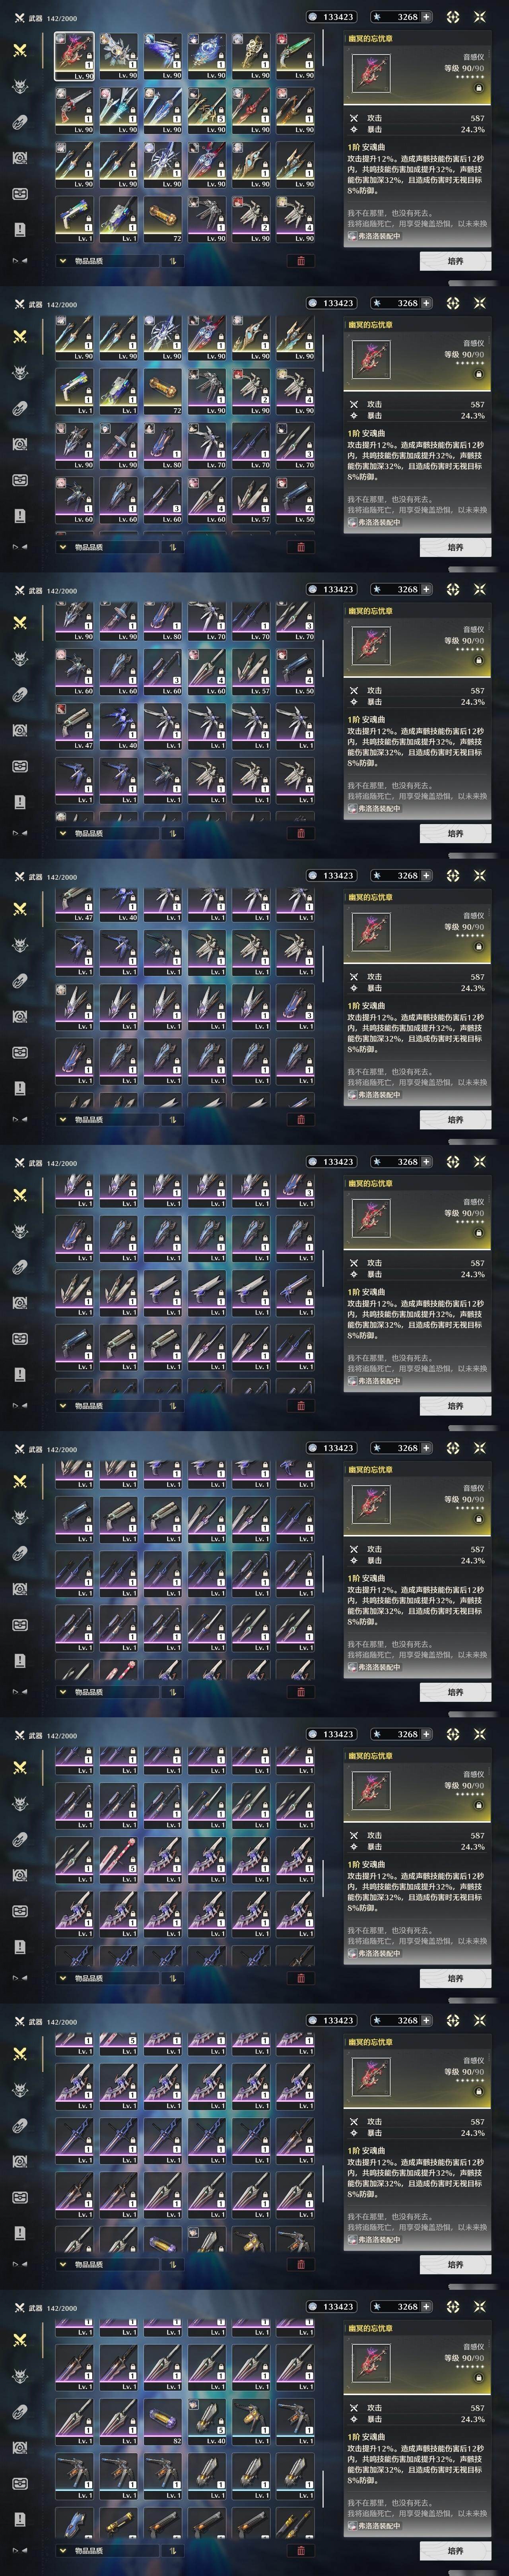Open the resources category tab icon in the topmost sidebar

pyautogui.click(x=20, y=157)
